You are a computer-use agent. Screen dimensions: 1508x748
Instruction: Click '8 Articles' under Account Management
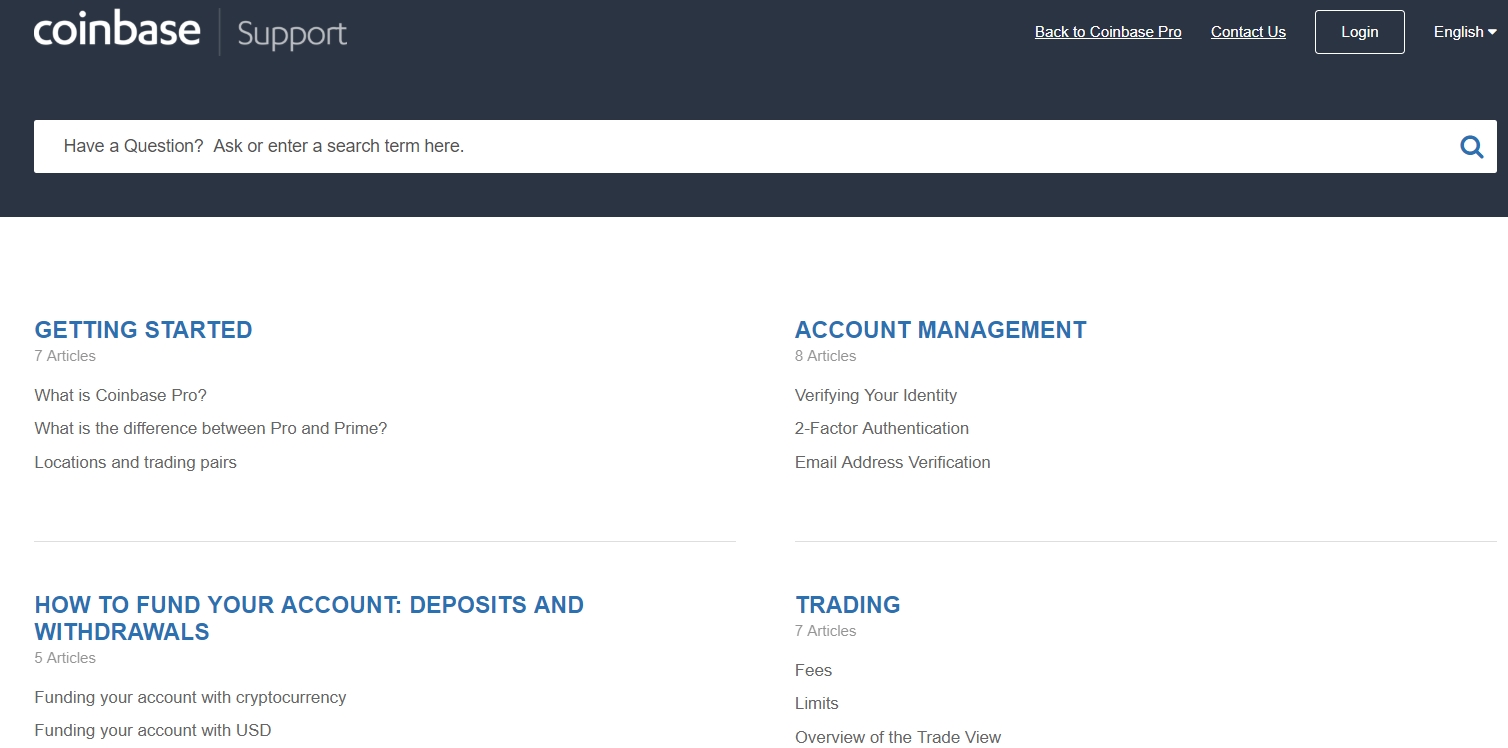(825, 356)
